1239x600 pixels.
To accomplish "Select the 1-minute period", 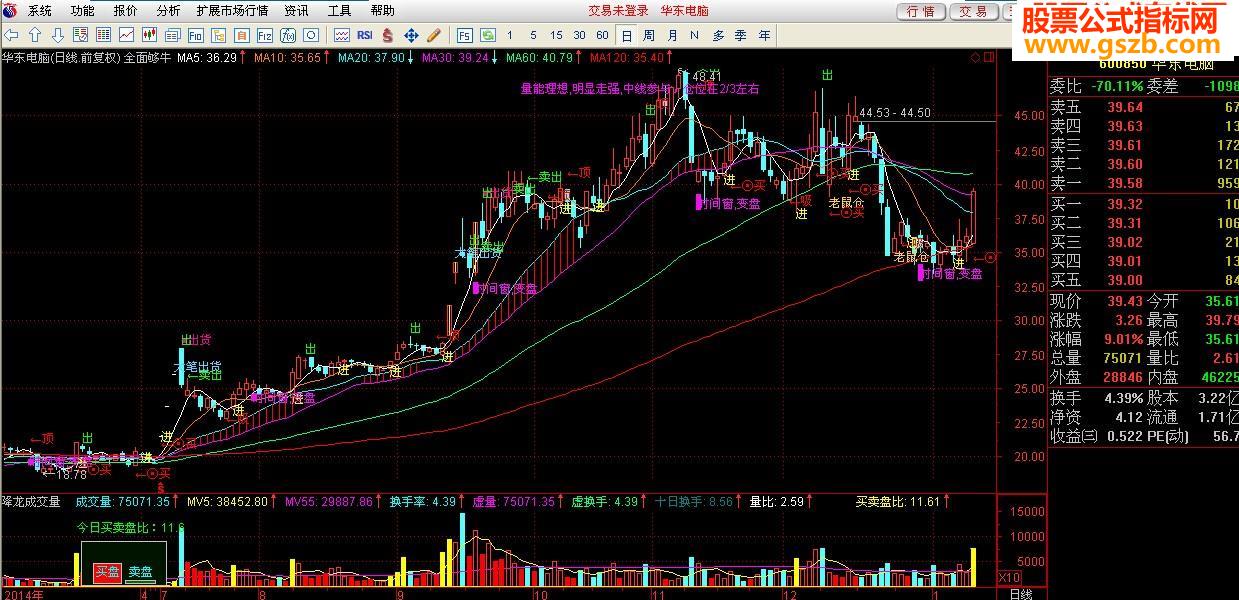I will 510,35.
